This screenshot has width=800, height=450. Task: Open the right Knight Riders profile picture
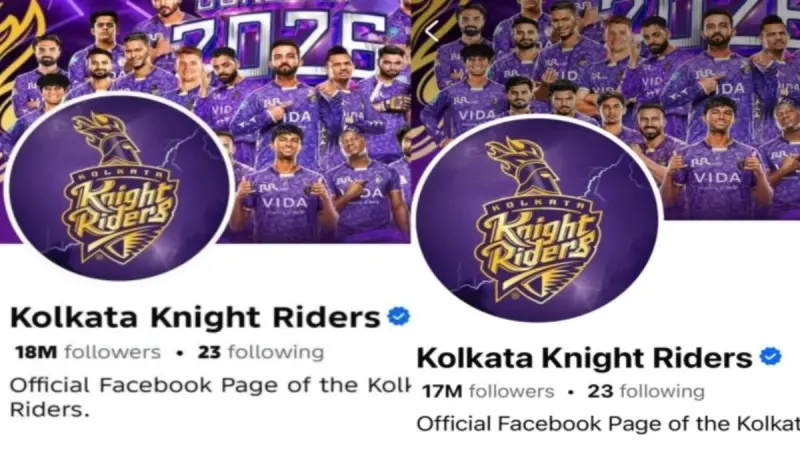tap(536, 219)
